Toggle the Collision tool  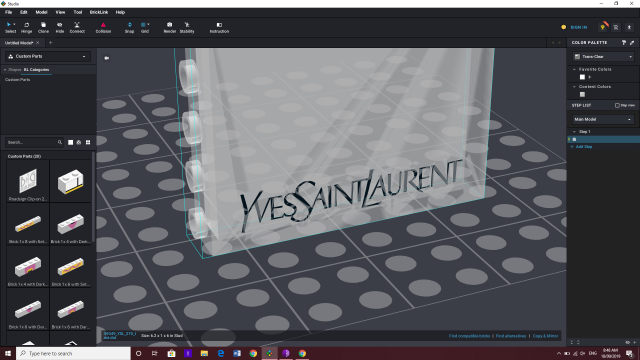coord(103,27)
